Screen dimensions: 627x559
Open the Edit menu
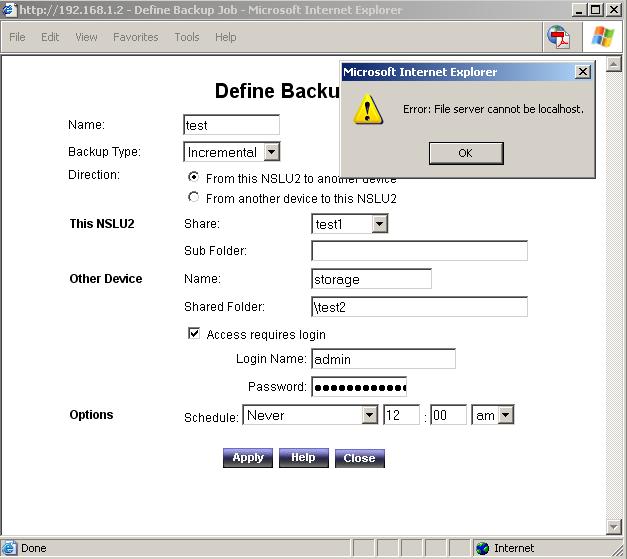[50, 37]
